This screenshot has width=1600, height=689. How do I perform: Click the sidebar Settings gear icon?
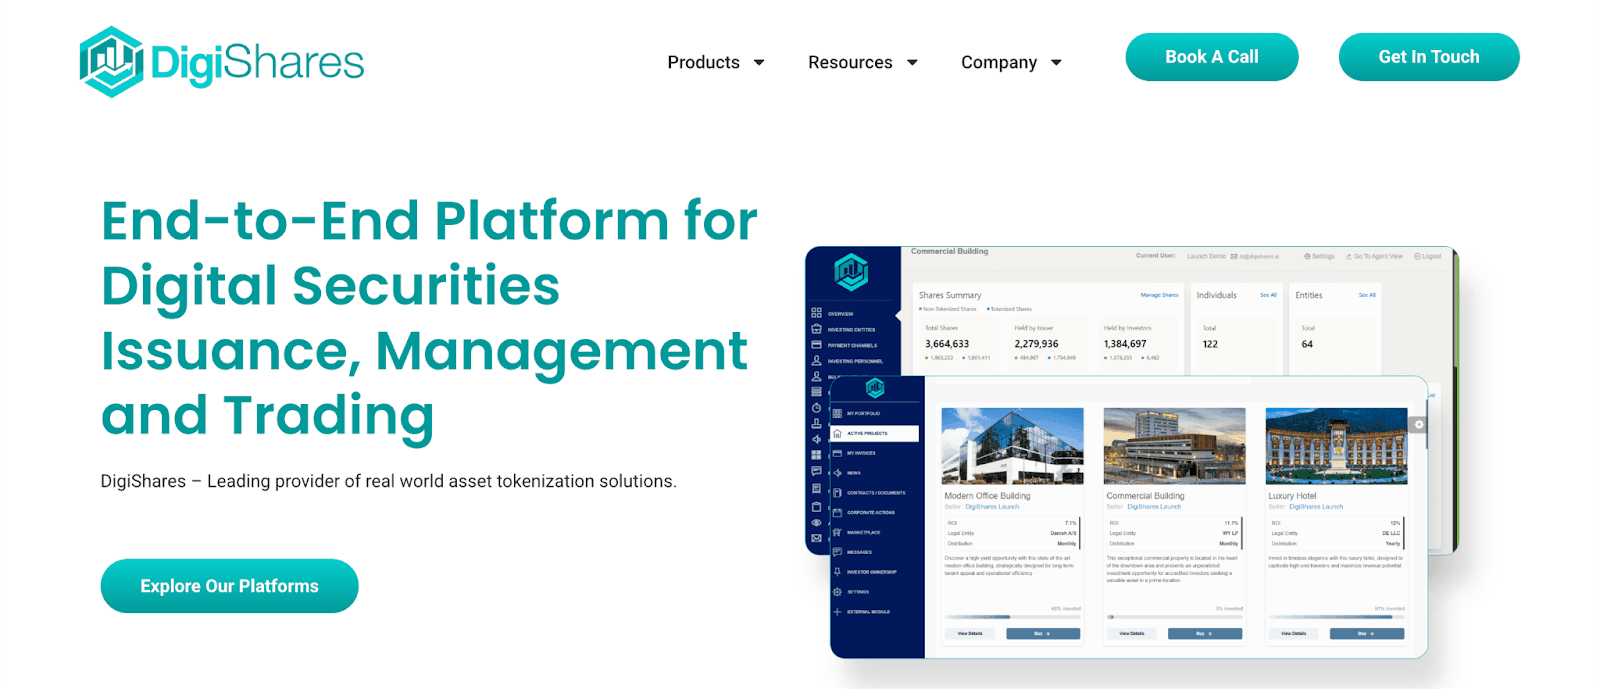click(837, 592)
